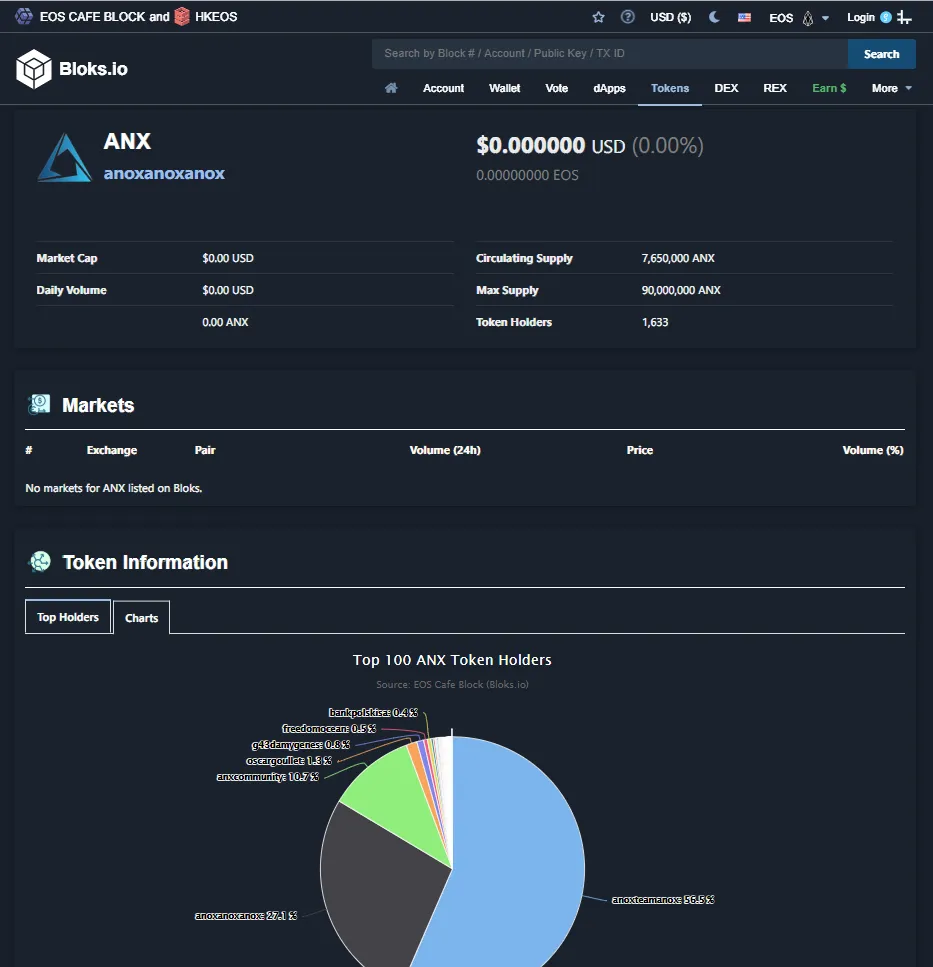Click the g43damygenes: 0.8 % chart label
Viewport: 933px width, 967px height.
[x=300, y=744]
